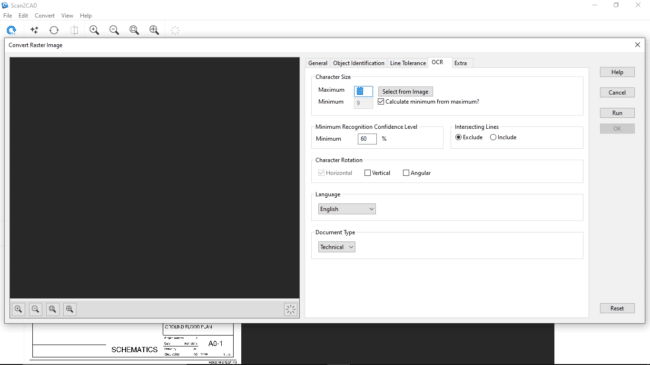Viewport: 650px width, 365px height.
Task: Click main toolbar zoom in magnifier
Action: (x=94, y=30)
